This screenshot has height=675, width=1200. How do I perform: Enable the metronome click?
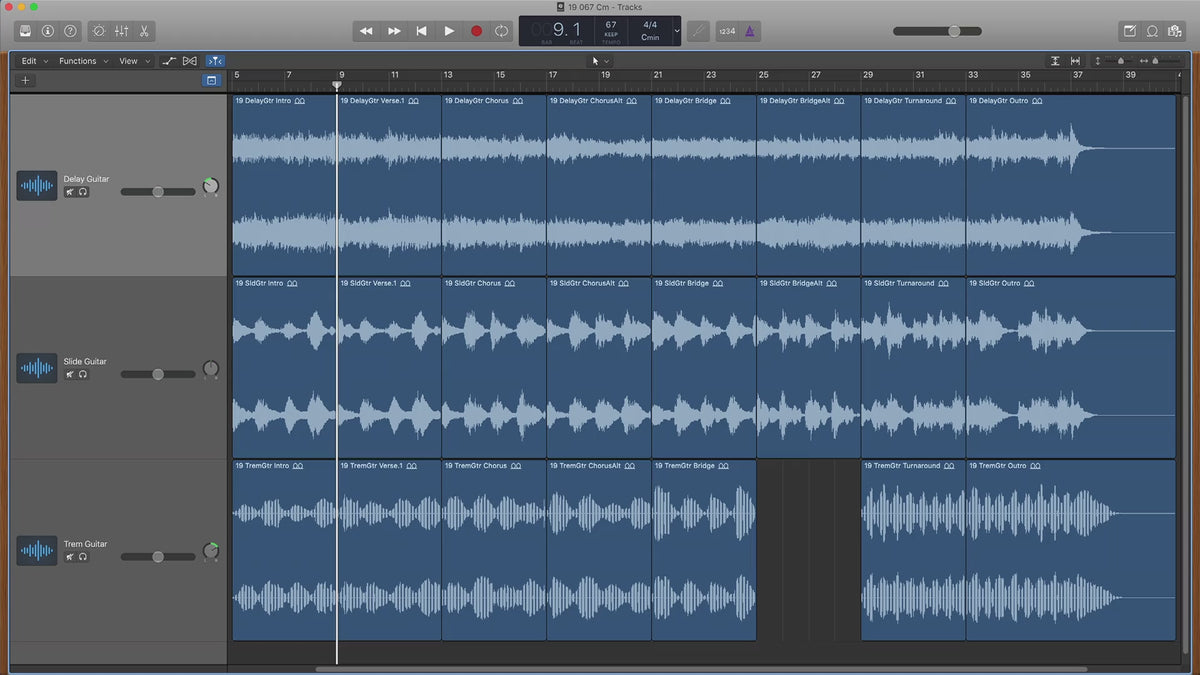[x=751, y=31]
